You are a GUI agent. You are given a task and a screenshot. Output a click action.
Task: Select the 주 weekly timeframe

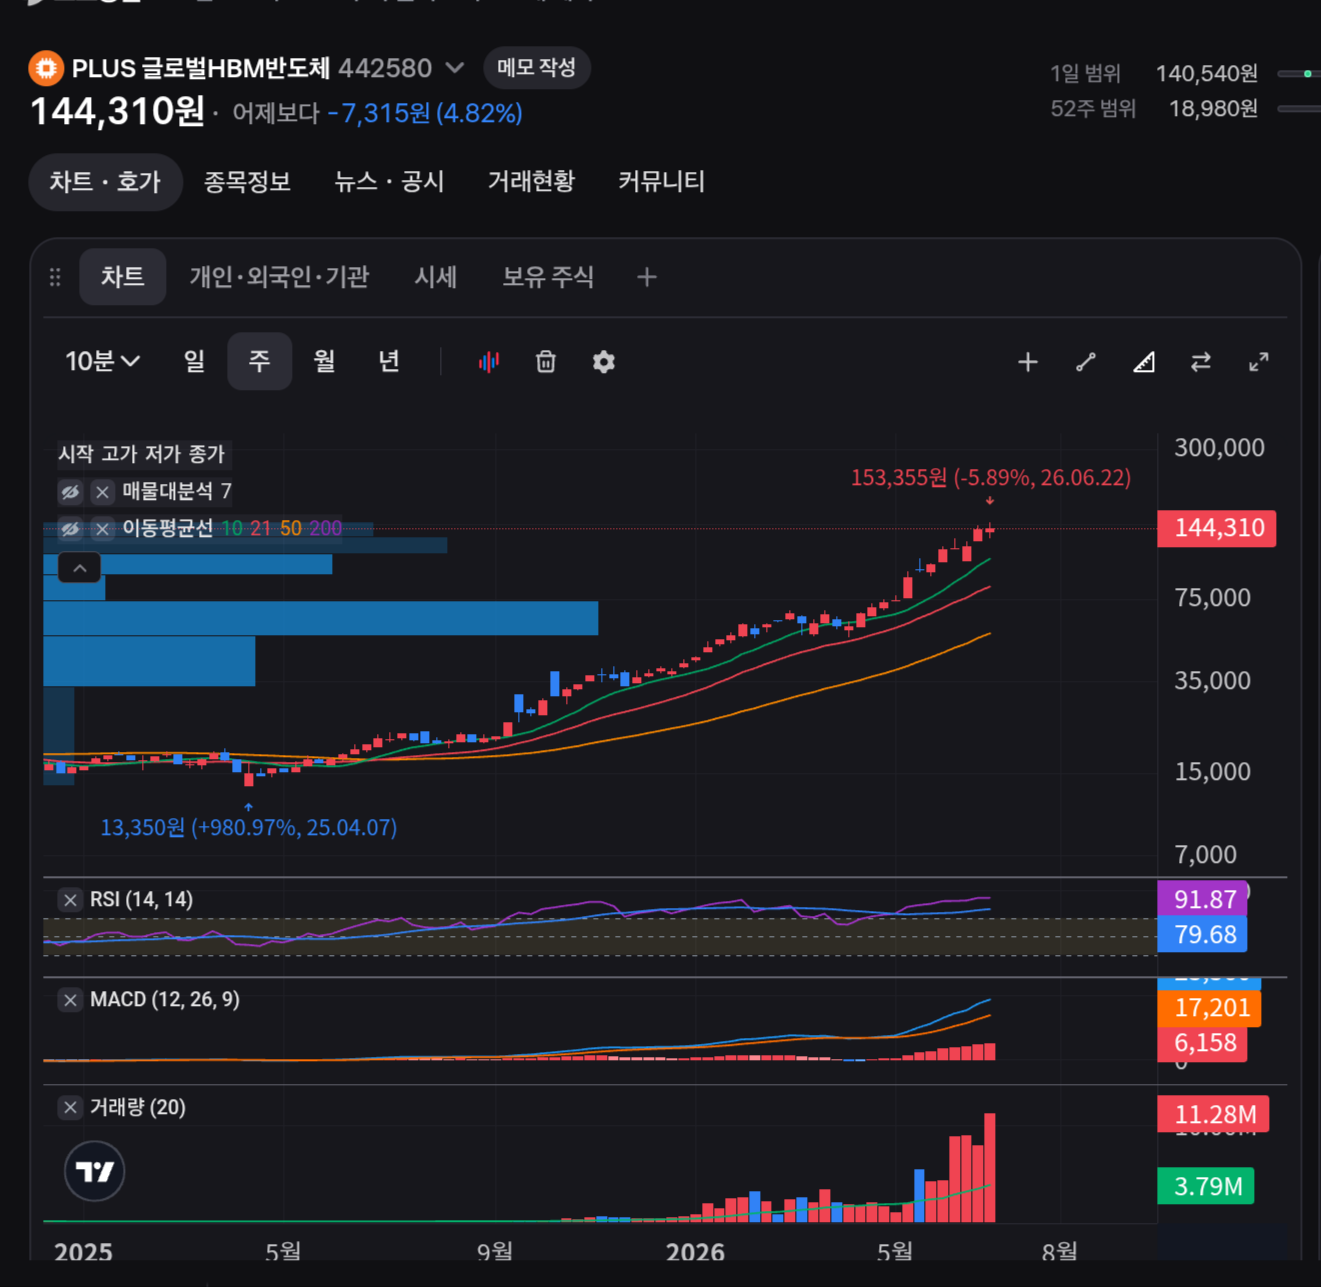259,361
